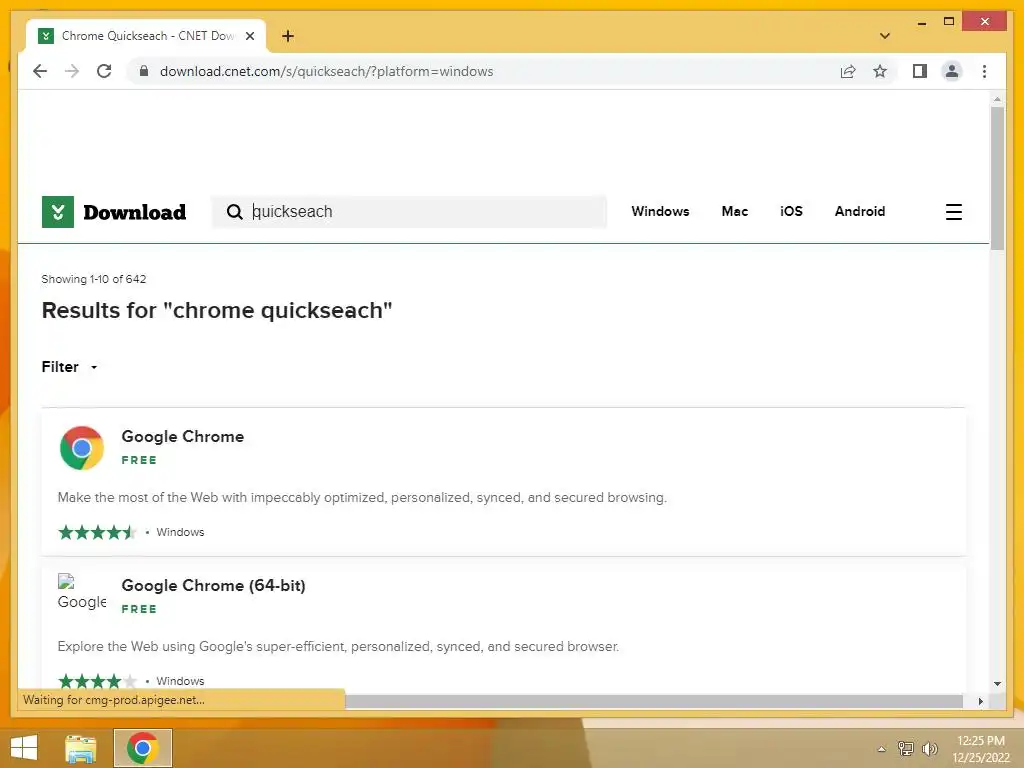Image resolution: width=1024 pixels, height=768 pixels.
Task: Bookmark this page with the star icon
Action: (880, 71)
